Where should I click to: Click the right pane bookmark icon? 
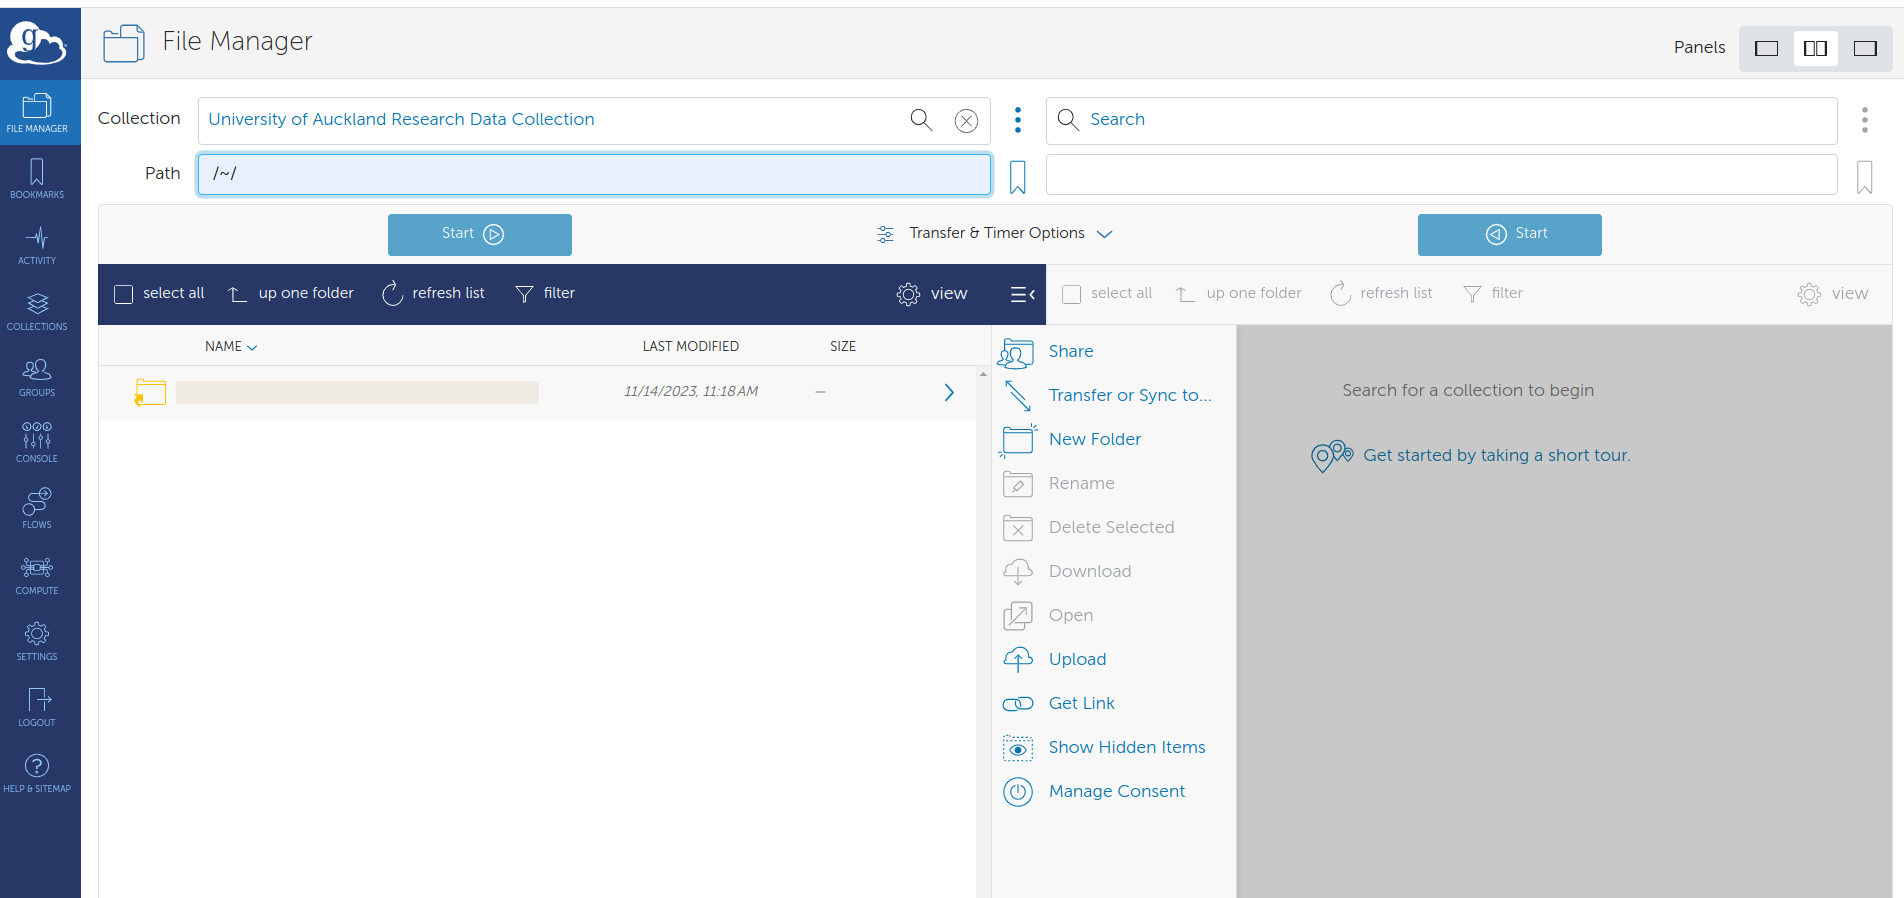1864,177
